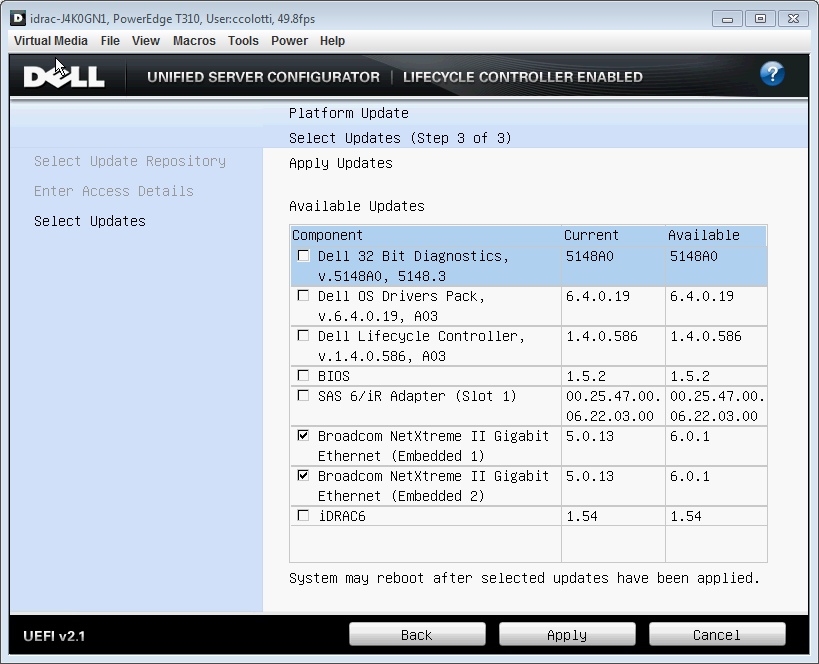This screenshot has height=664, width=819.
Task: Close the iDRAC console window
Action: pos(793,19)
